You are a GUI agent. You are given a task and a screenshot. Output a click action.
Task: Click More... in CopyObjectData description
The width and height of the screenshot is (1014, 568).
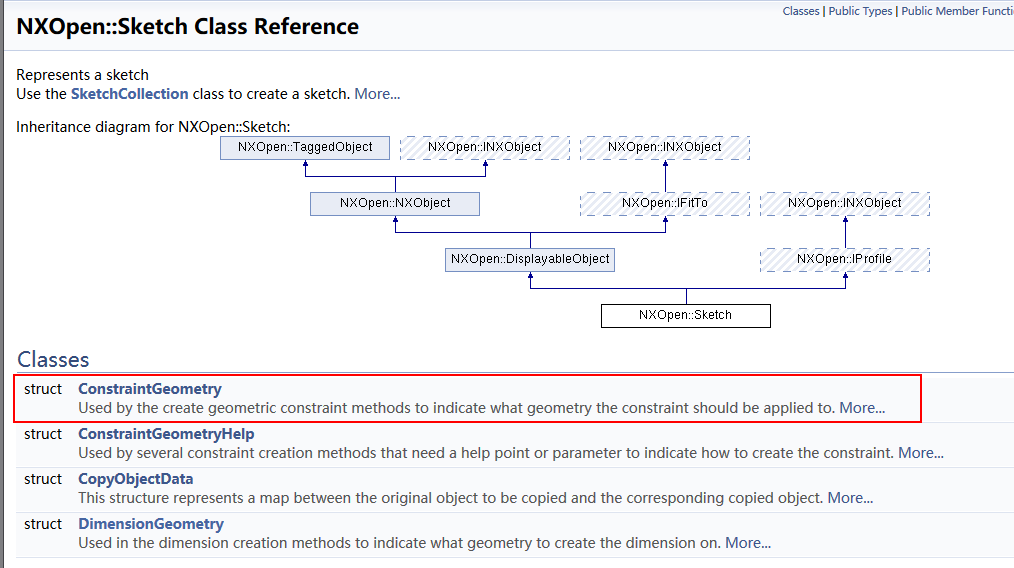pyautogui.click(x=850, y=498)
